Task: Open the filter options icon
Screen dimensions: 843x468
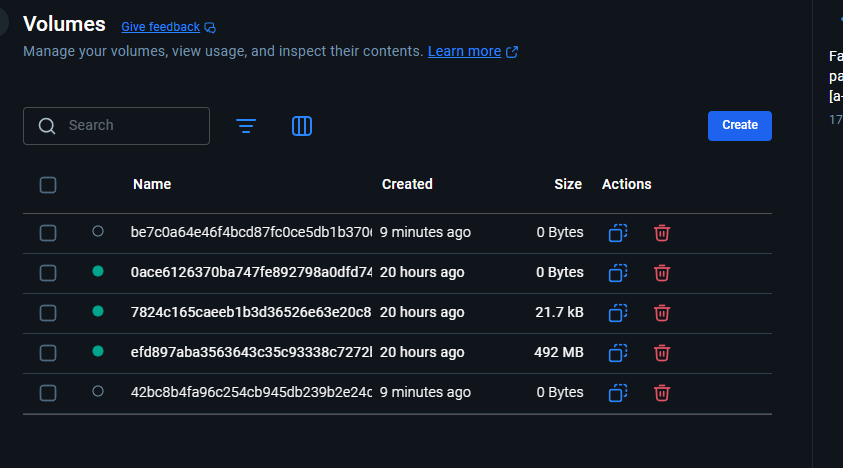Action: 246,126
